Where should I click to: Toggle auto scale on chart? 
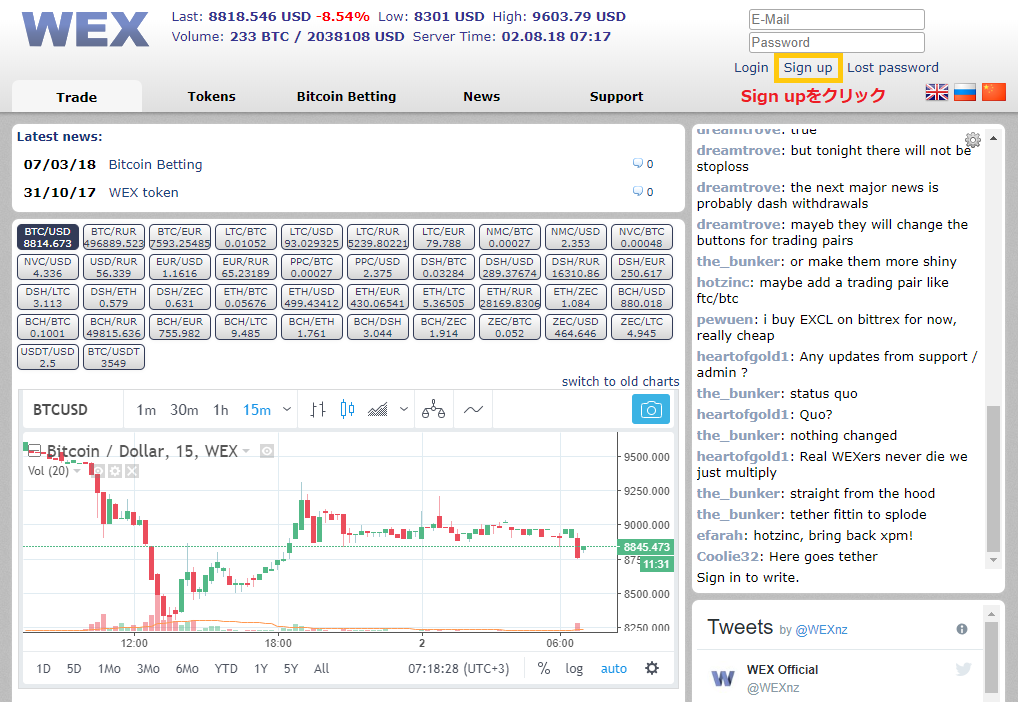[614, 668]
